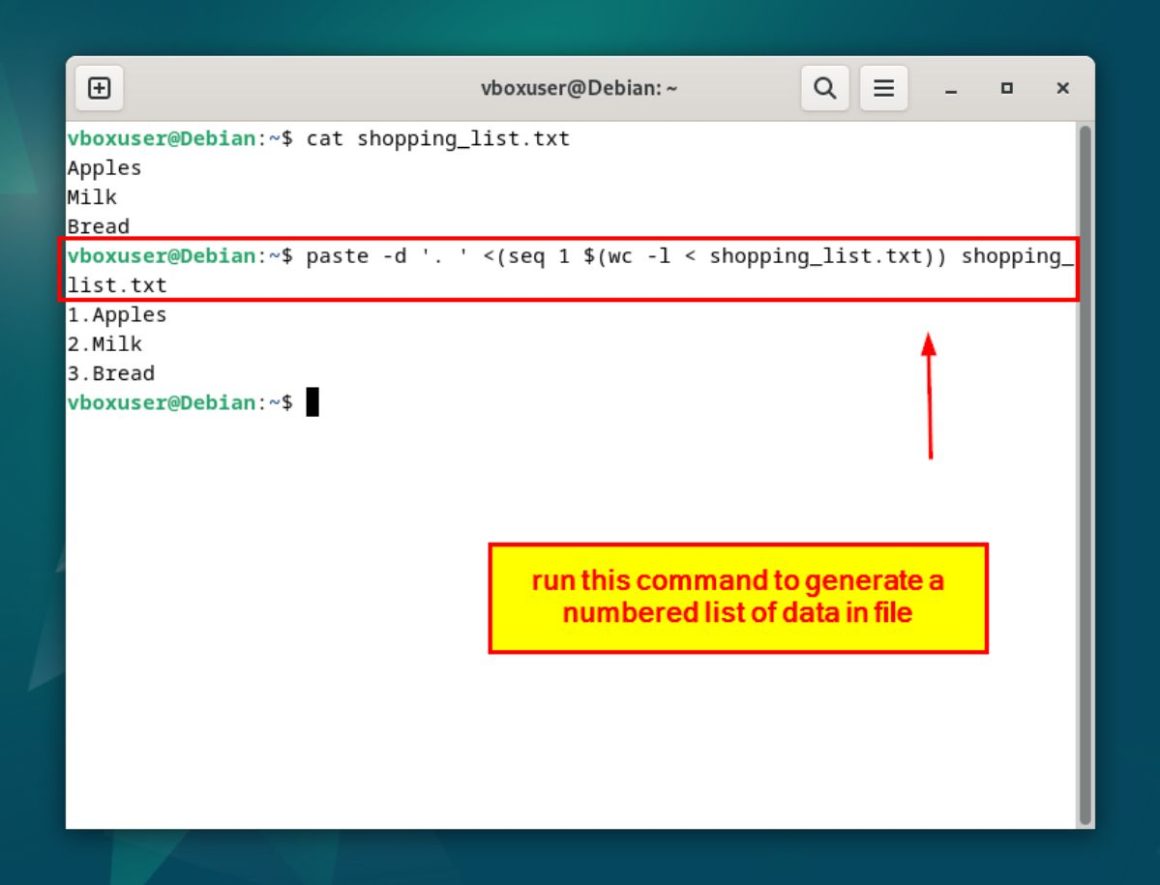Select the menu icon with three lines

pos(883,88)
